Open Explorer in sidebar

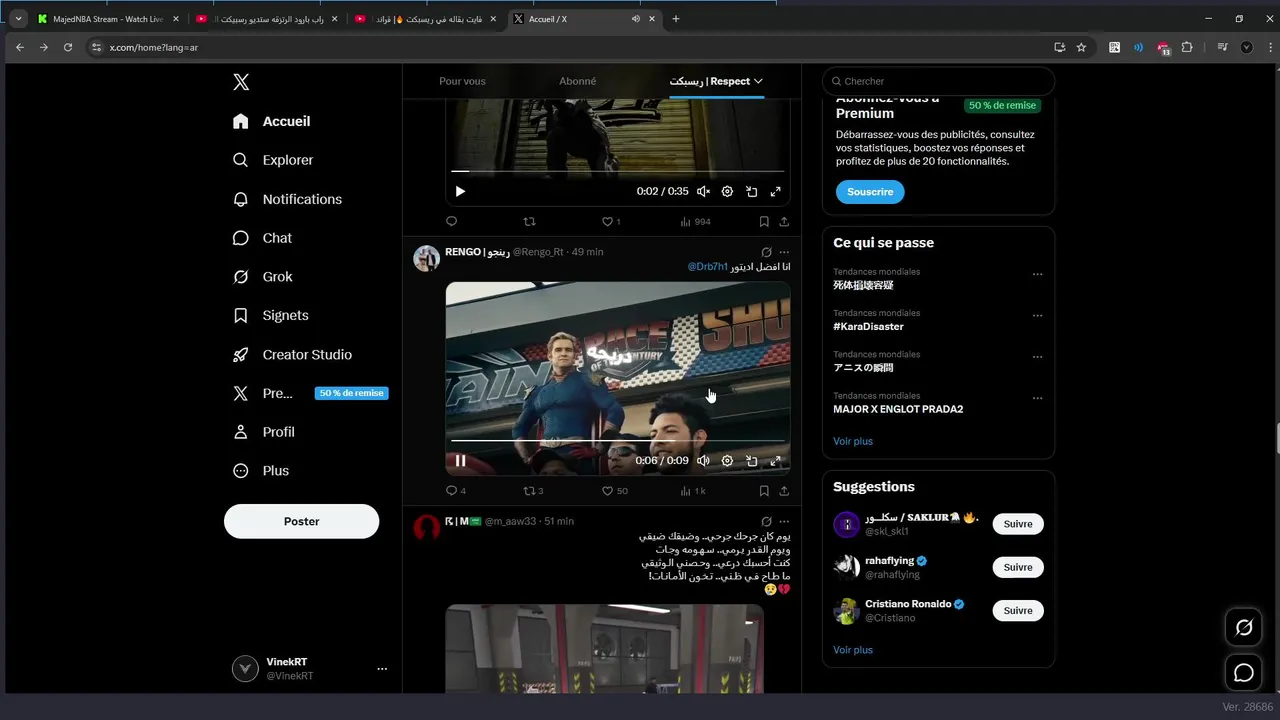coord(273,160)
